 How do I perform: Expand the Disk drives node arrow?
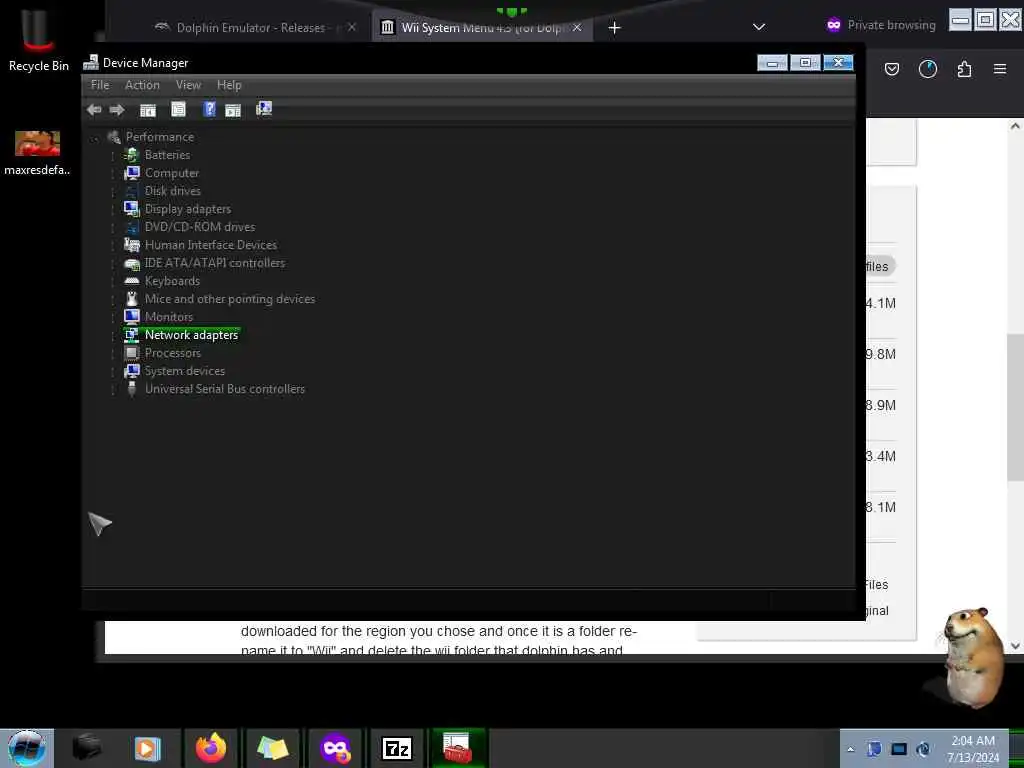[113, 191]
